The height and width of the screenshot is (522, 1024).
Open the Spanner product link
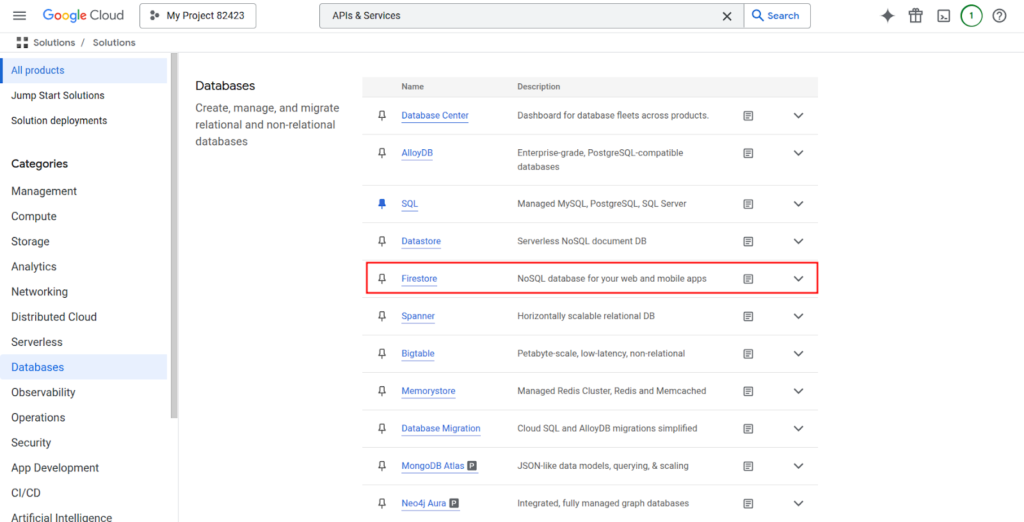(418, 316)
